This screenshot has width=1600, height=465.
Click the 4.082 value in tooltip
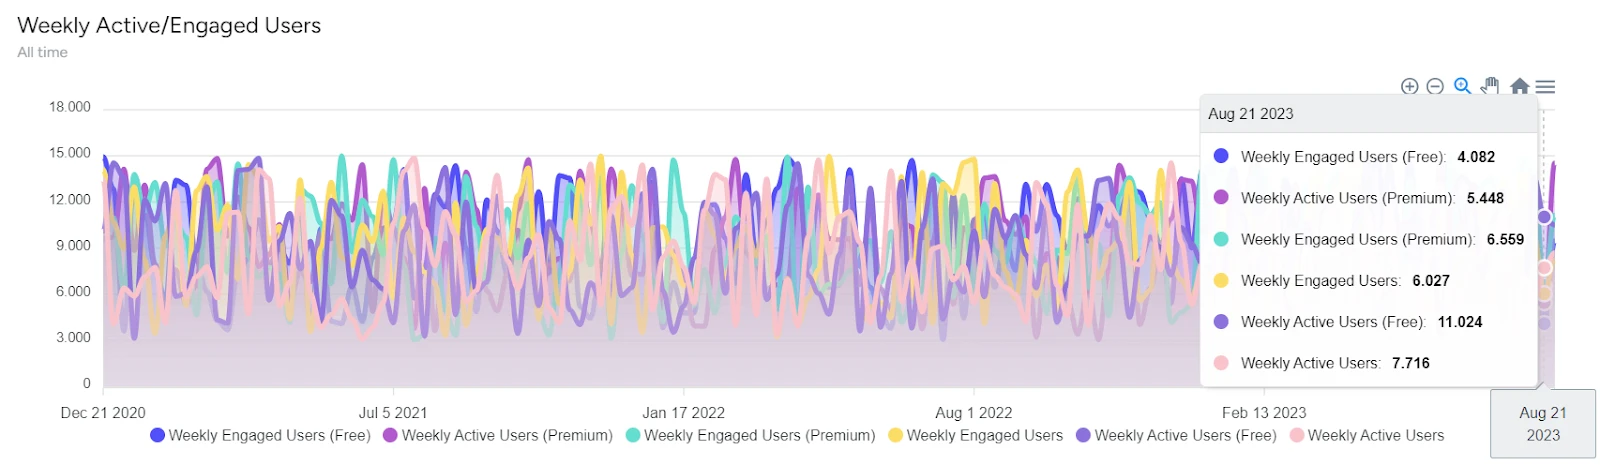tap(1476, 157)
